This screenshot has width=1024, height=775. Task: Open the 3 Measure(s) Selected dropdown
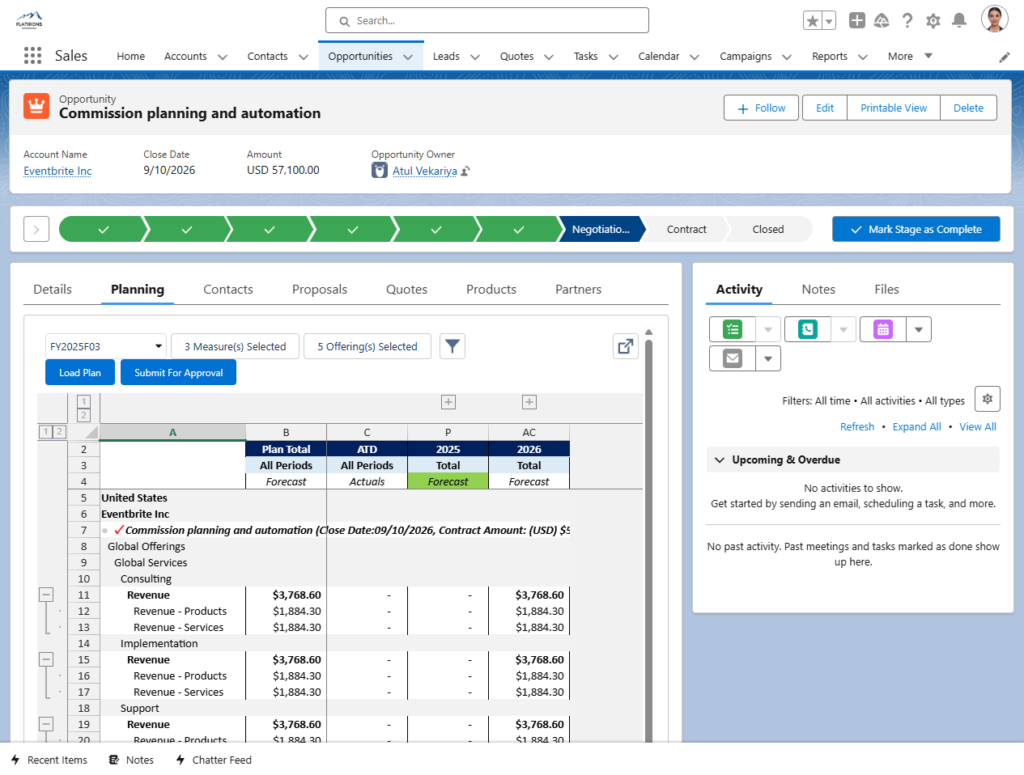pos(235,346)
